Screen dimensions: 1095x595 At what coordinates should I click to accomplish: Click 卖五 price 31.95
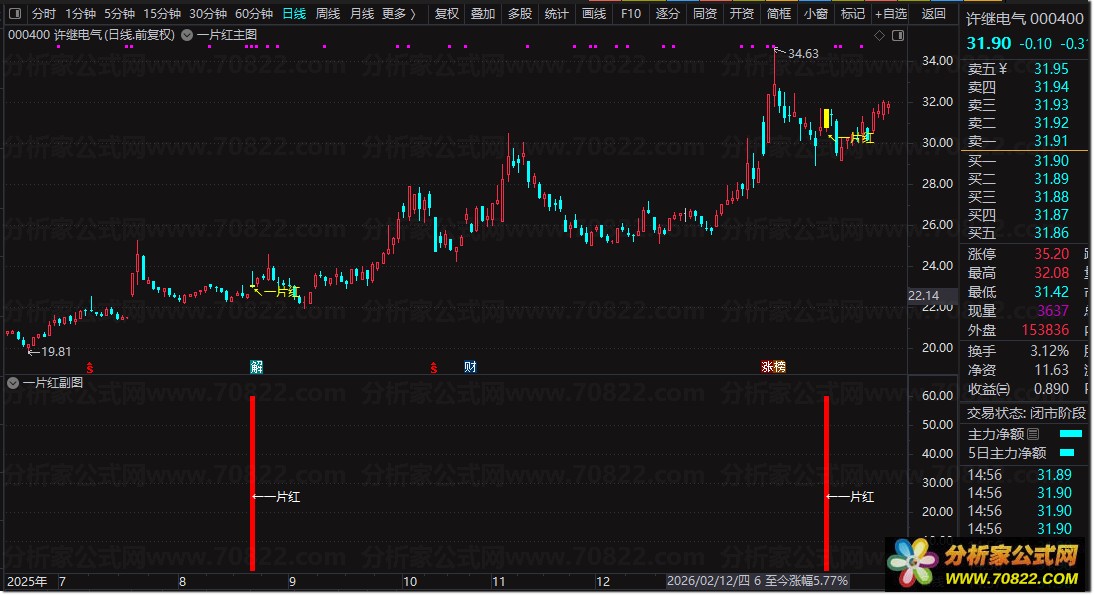1051,69
